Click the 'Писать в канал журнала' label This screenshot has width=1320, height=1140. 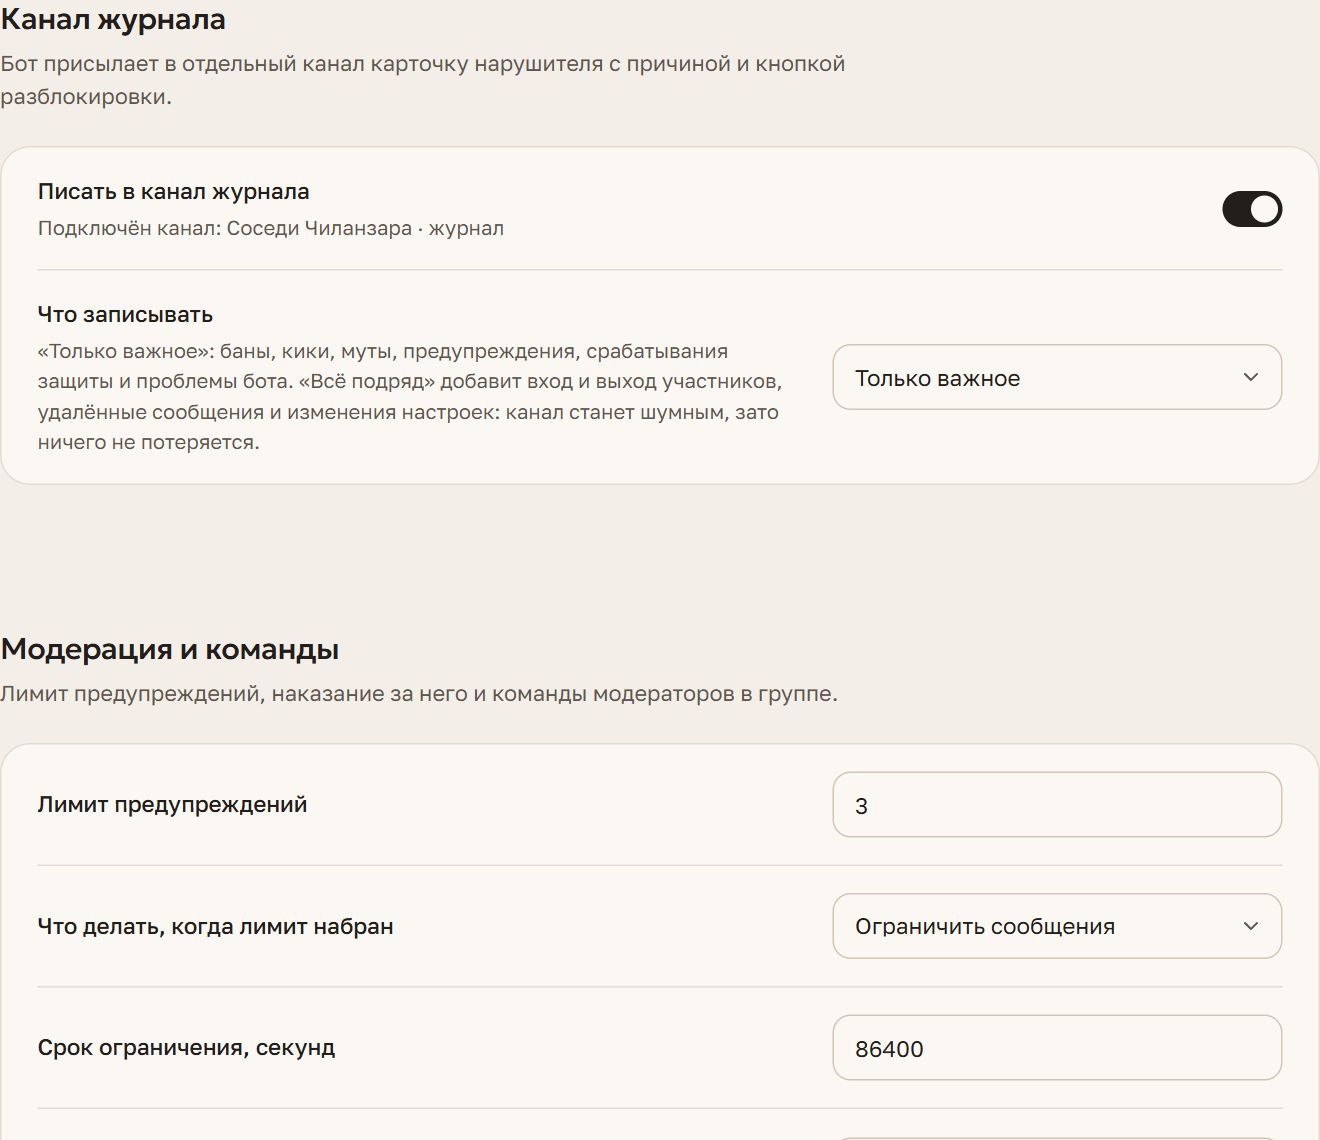[x=174, y=192]
